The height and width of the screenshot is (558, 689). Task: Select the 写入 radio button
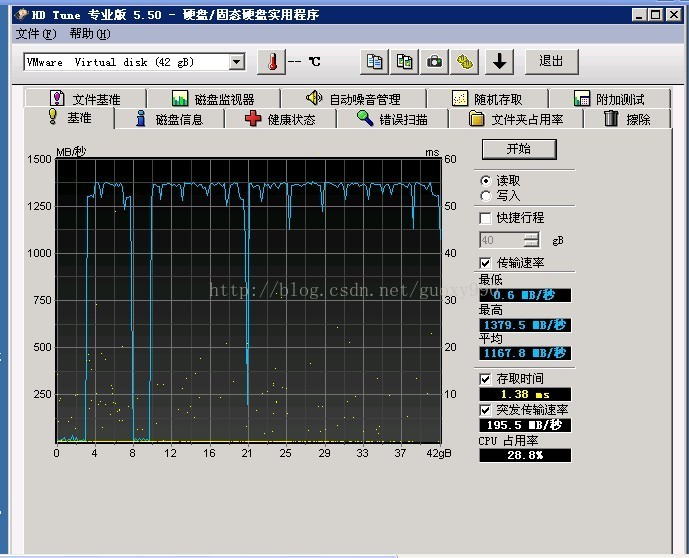pos(486,196)
